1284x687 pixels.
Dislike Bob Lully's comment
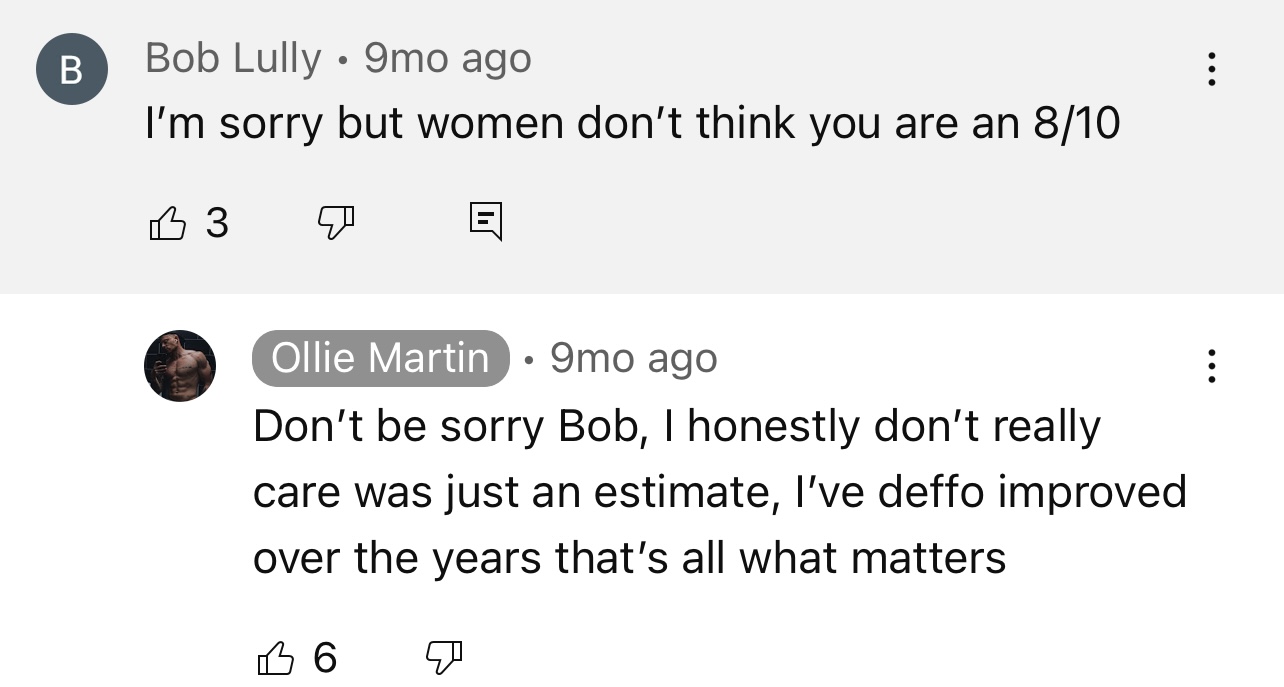[x=336, y=223]
